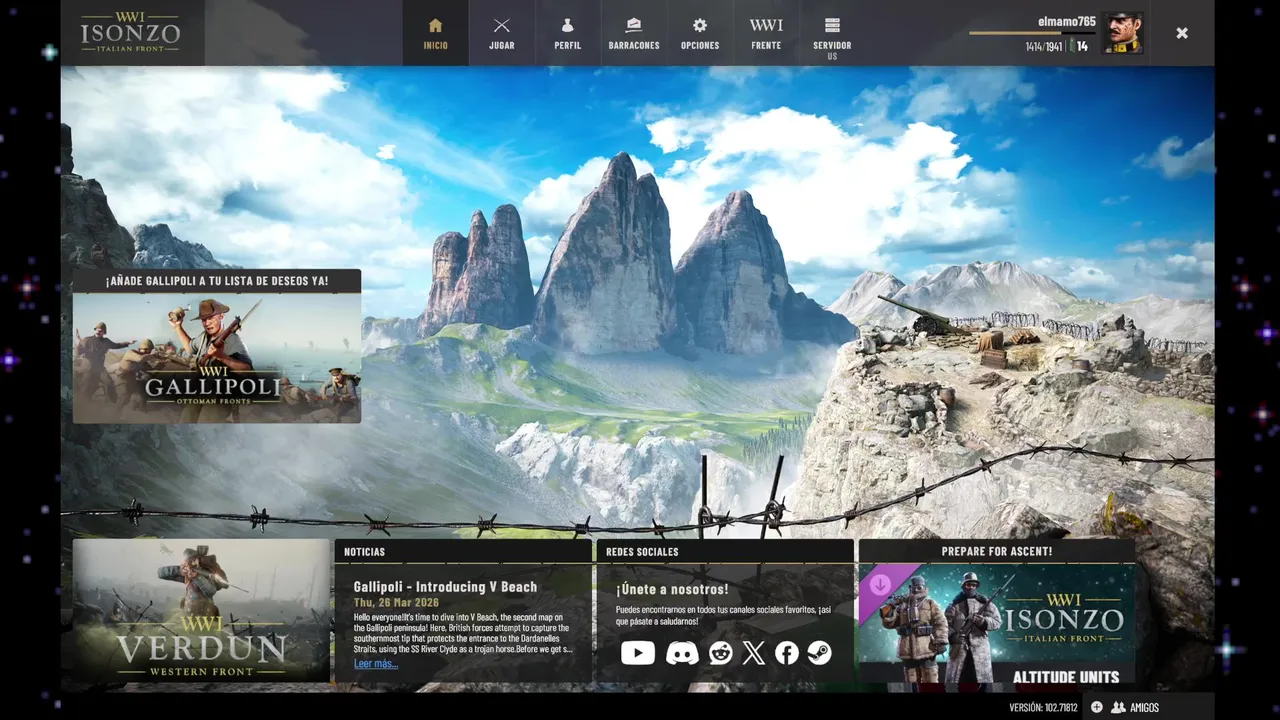Click the ¡Únete a nosotros! heading
The height and width of the screenshot is (720, 1280).
pos(672,589)
